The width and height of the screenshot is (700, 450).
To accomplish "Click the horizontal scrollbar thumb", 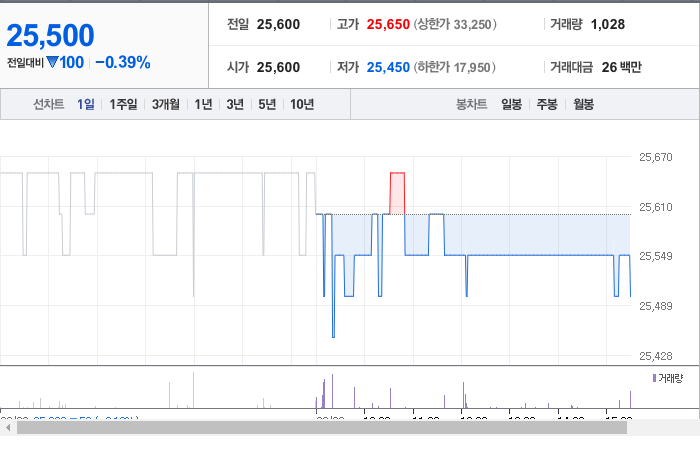I will click(322, 428).
